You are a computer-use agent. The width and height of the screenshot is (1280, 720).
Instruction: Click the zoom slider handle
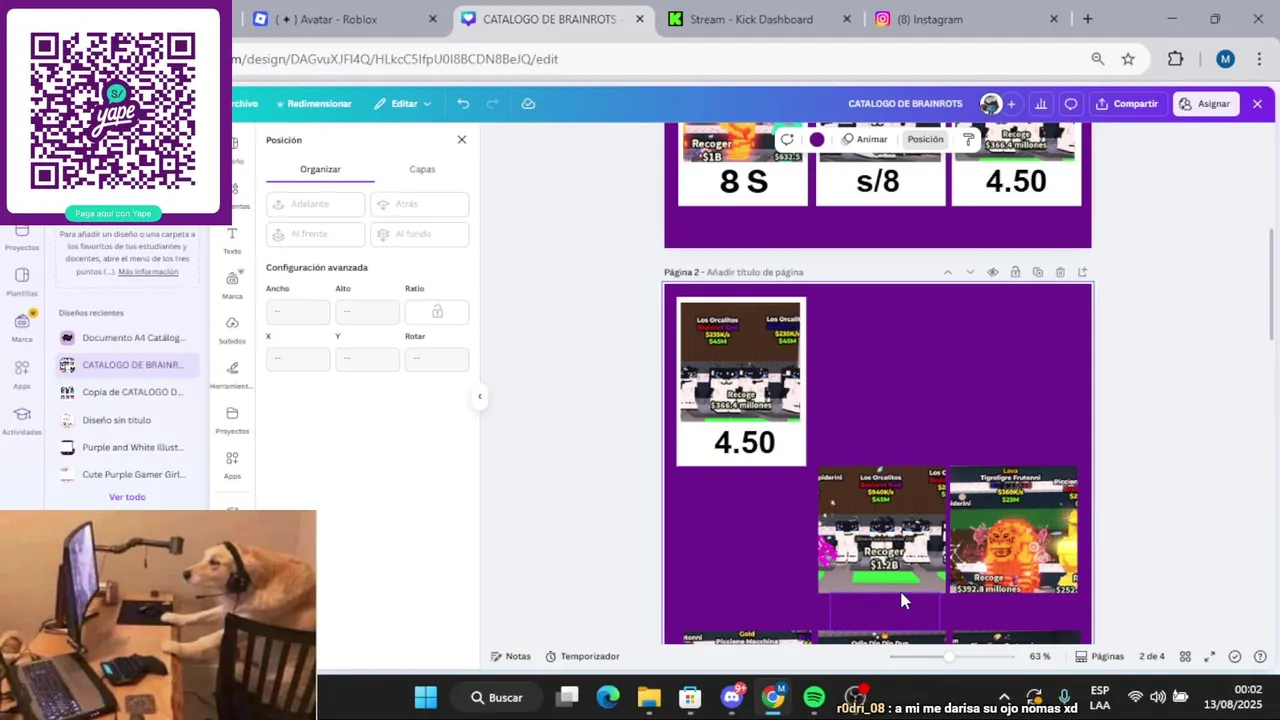pos(948,657)
